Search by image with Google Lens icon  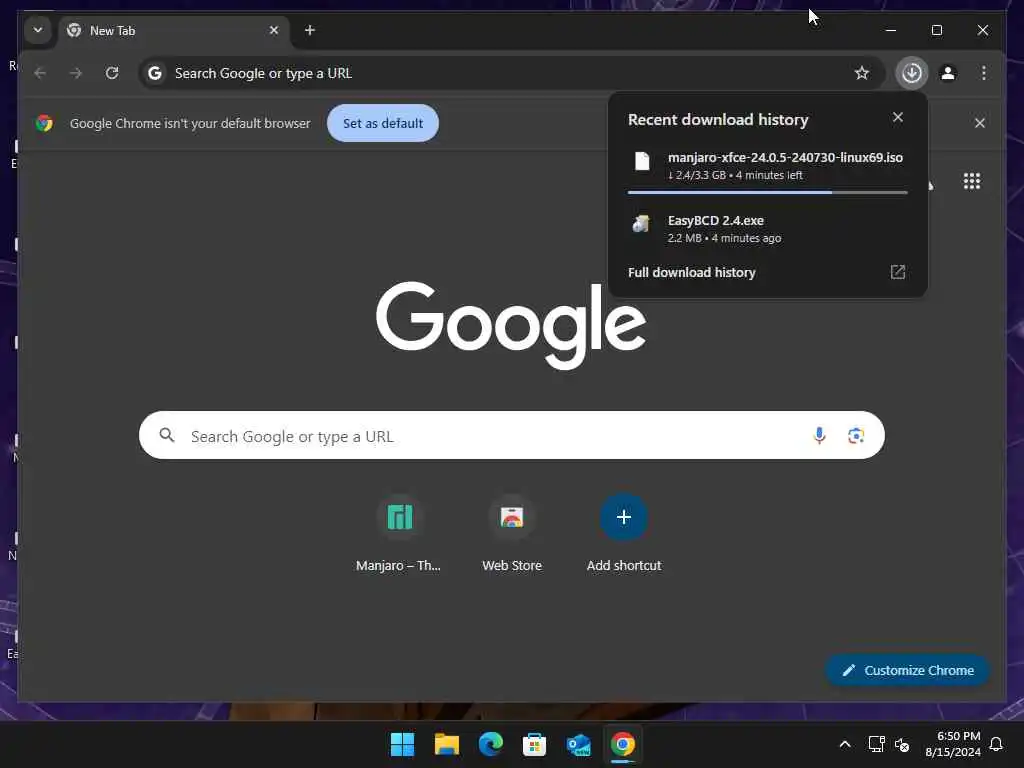[856, 435]
